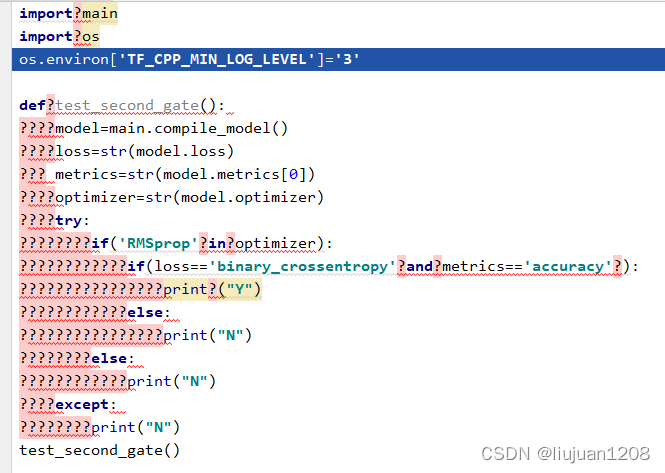Click the 'import?os' line
Viewport: 665px width, 473px height.
[59, 36]
